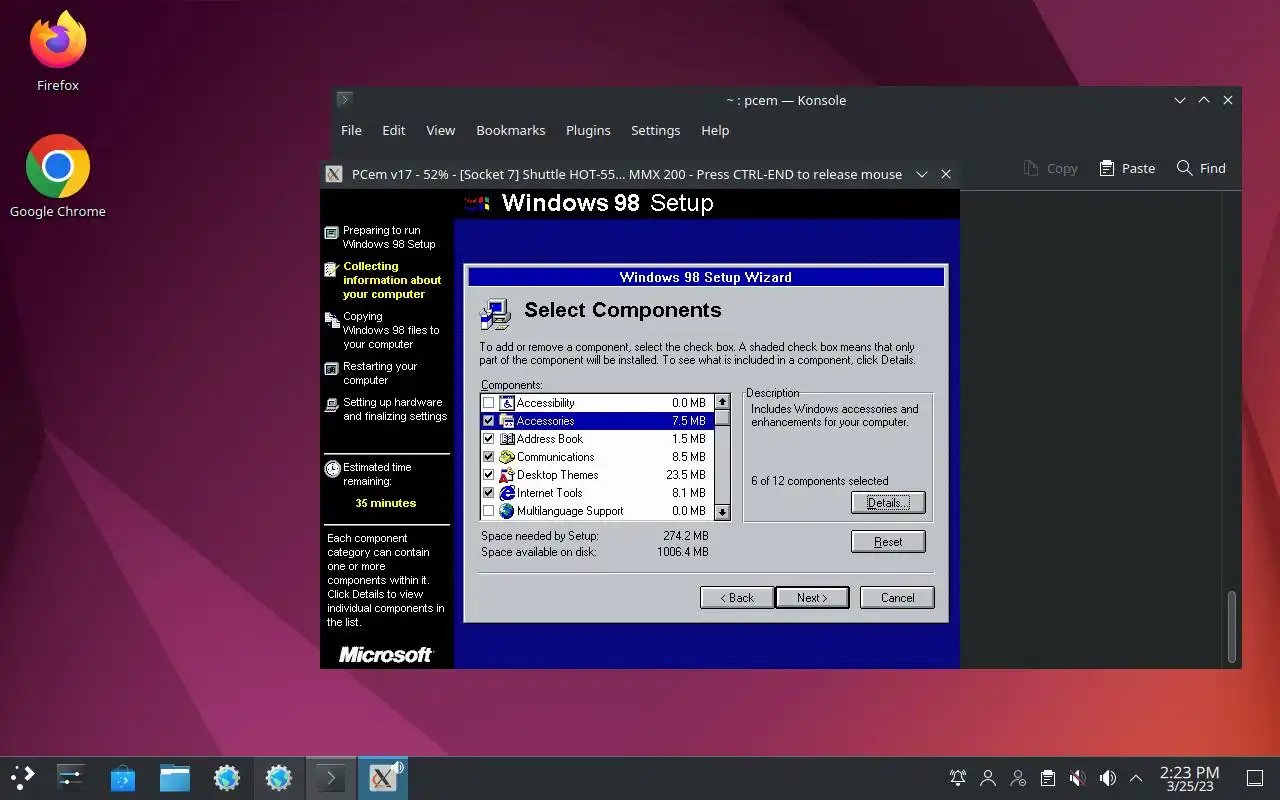
Task: Click the Address Book component icon
Action: 507,439
